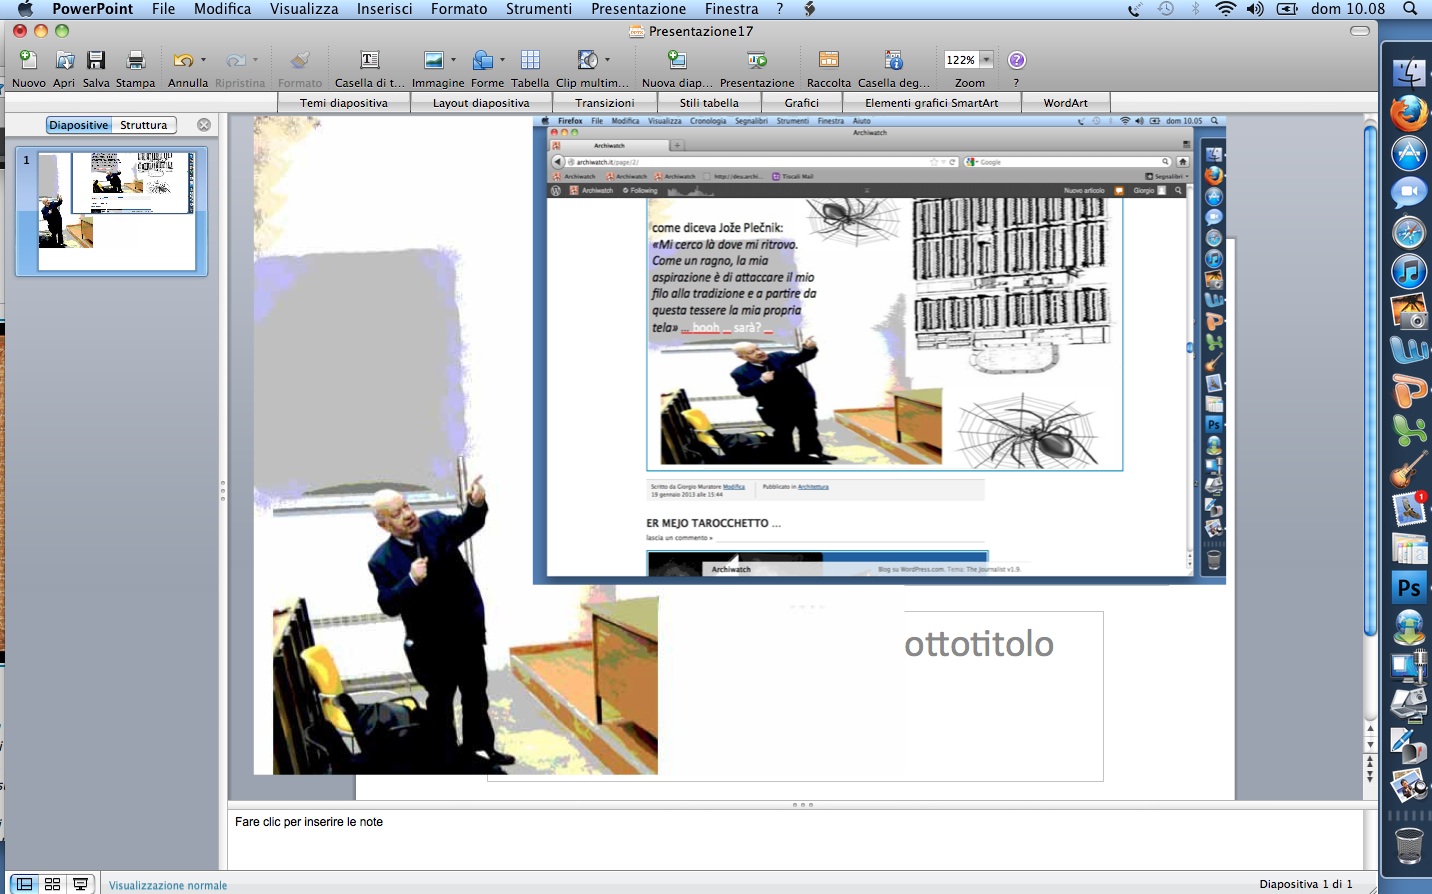This screenshot has width=1432, height=894.
Task: Switch to Diapositive thumbnail view
Action: click(79, 125)
